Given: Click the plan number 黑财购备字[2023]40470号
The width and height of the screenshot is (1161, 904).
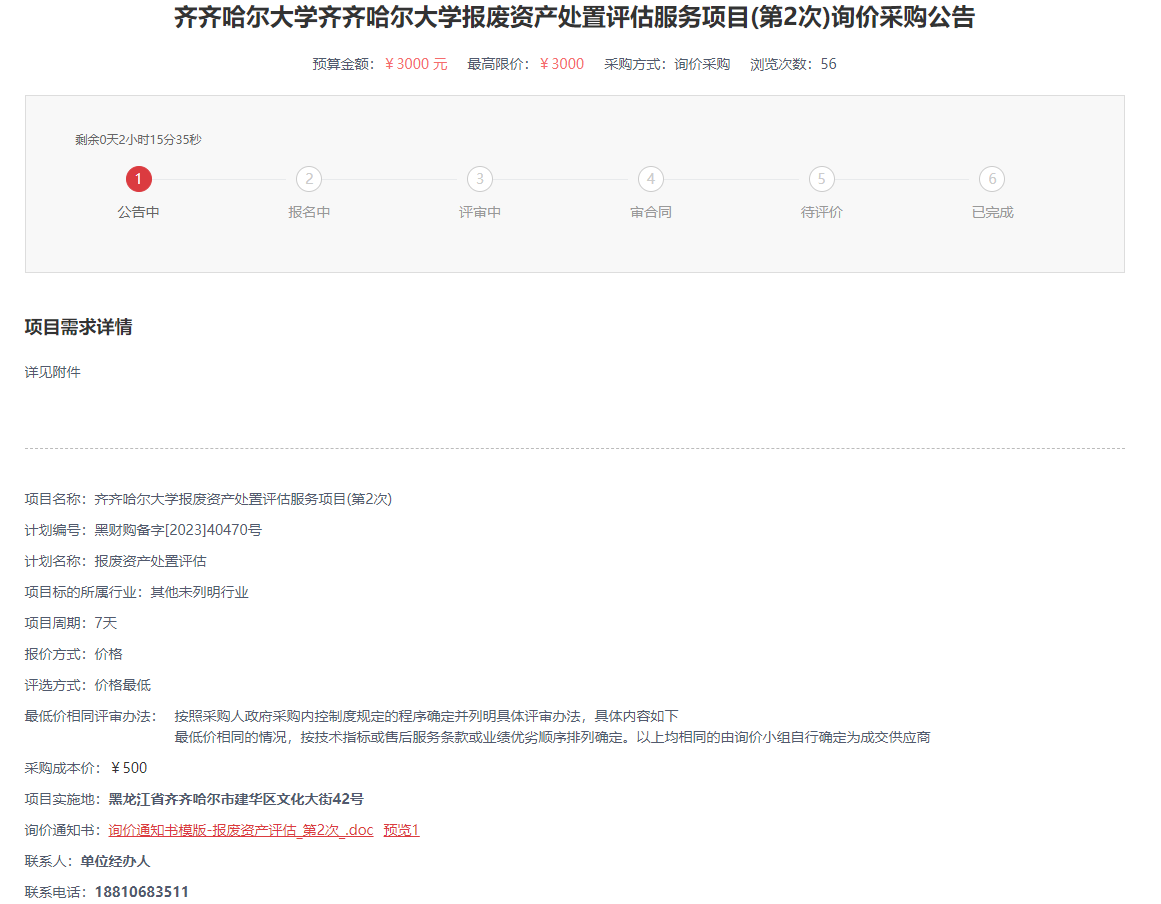Looking at the screenshot, I should point(178,530).
